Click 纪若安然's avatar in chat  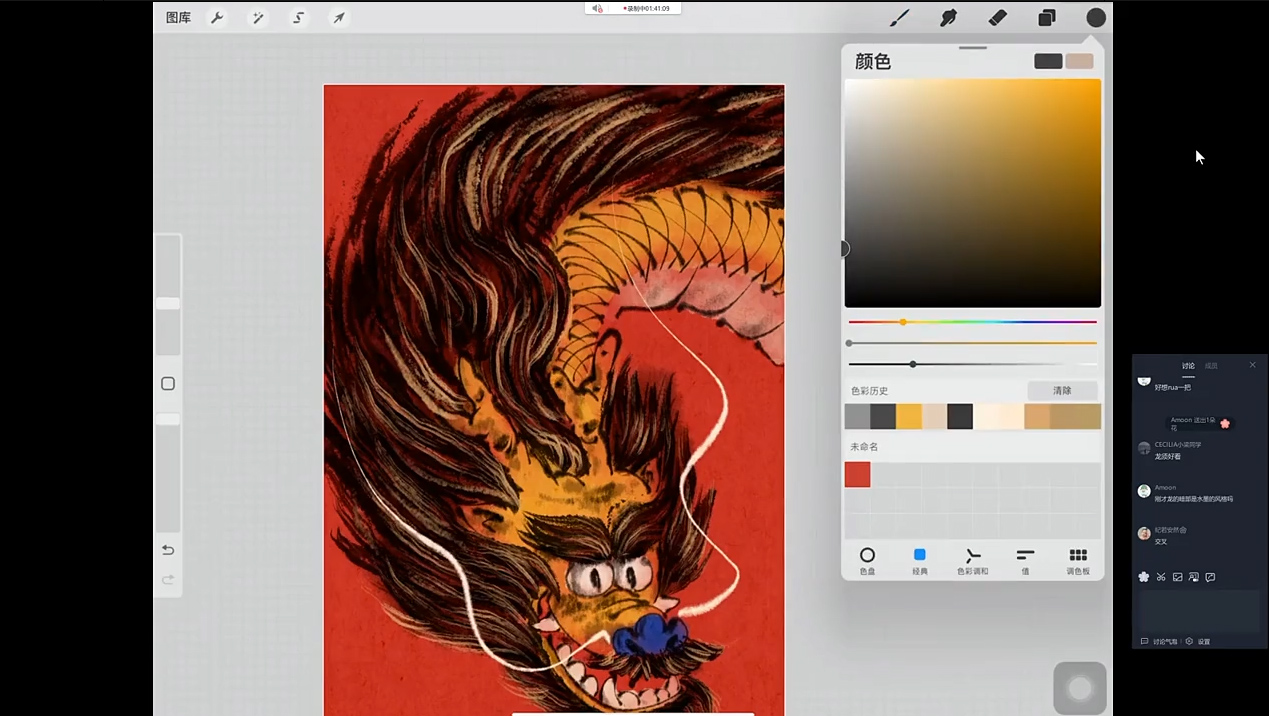(x=1144, y=533)
